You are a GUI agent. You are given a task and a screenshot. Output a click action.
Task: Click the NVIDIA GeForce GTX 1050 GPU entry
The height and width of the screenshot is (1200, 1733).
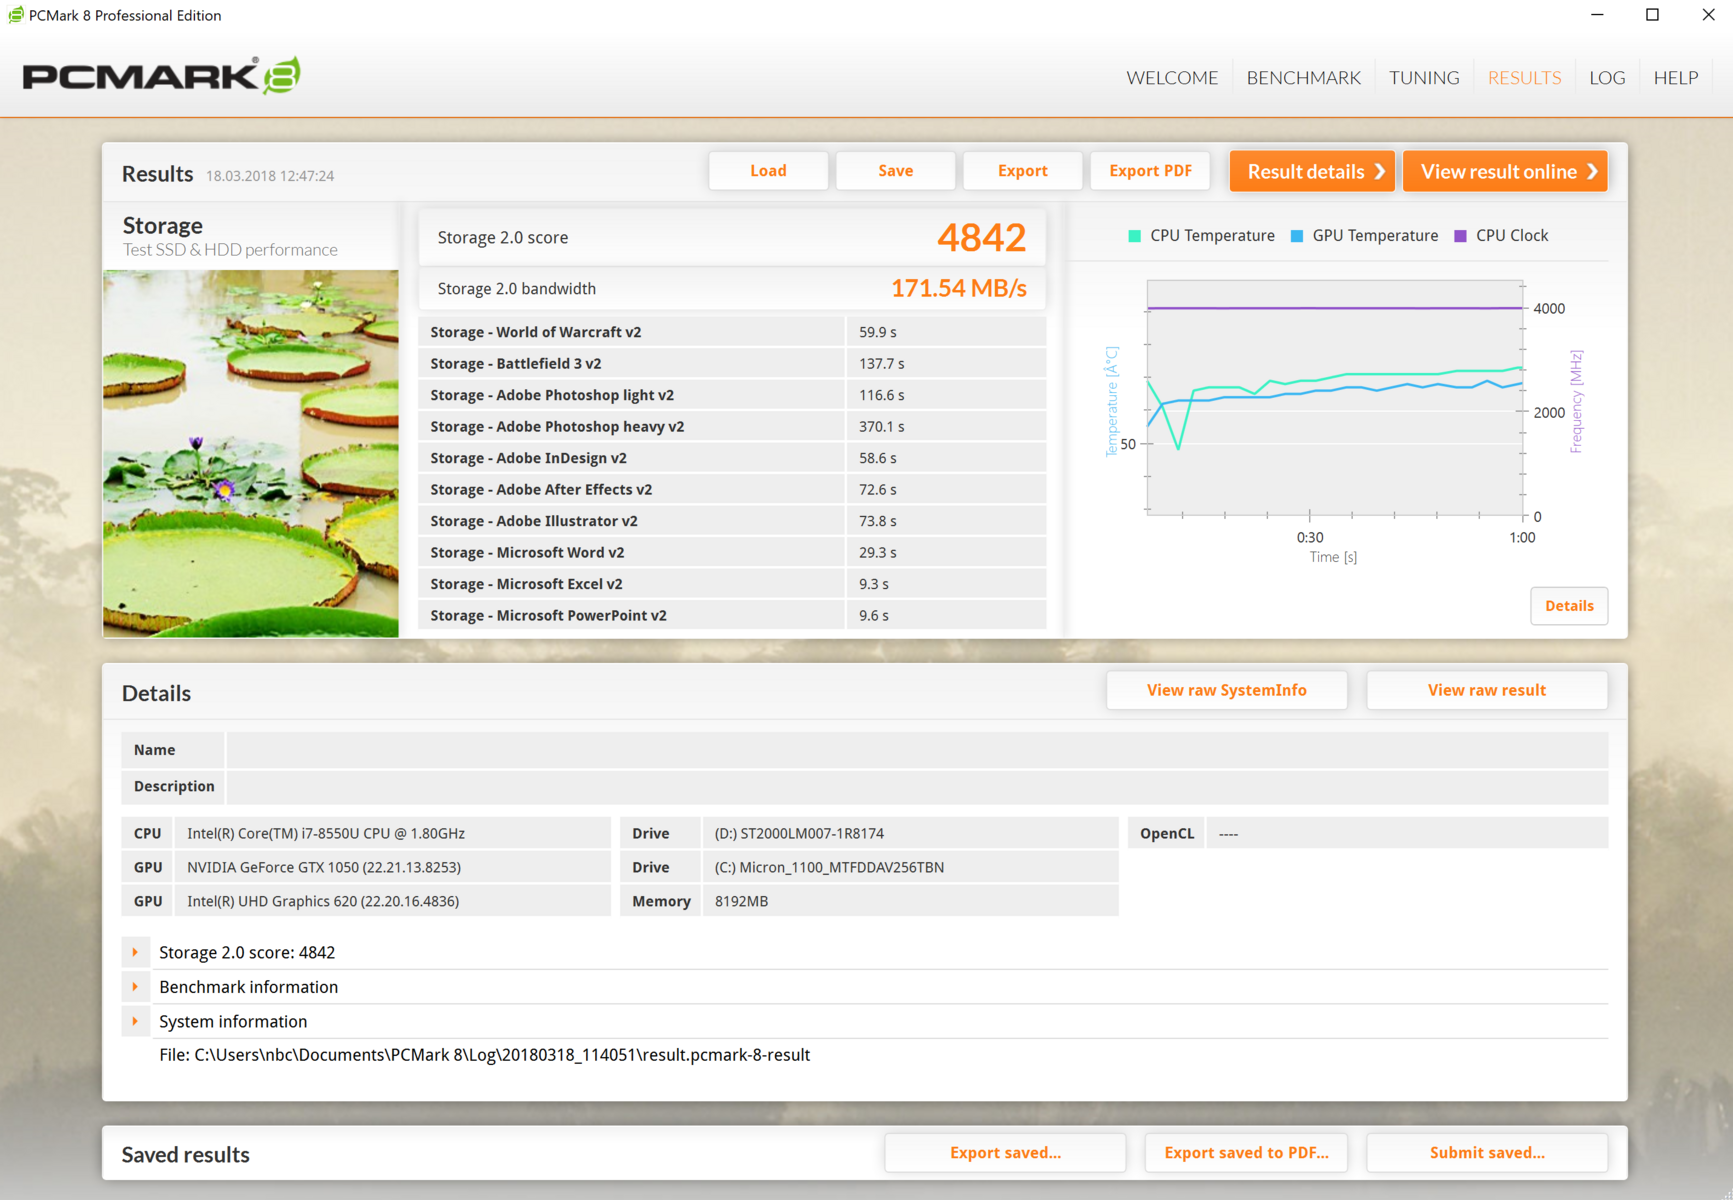coord(324,867)
